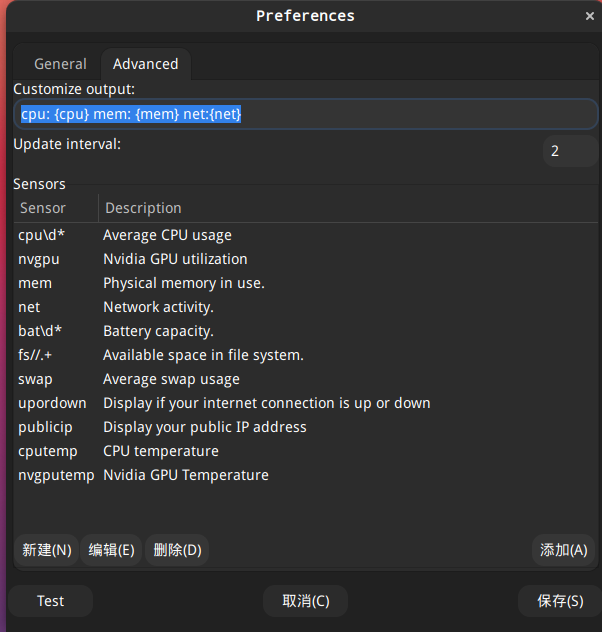Select the nvgputemp sensor row
Image resolution: width=602 pixels, height=632 pixels.
(x=306, y=475)
